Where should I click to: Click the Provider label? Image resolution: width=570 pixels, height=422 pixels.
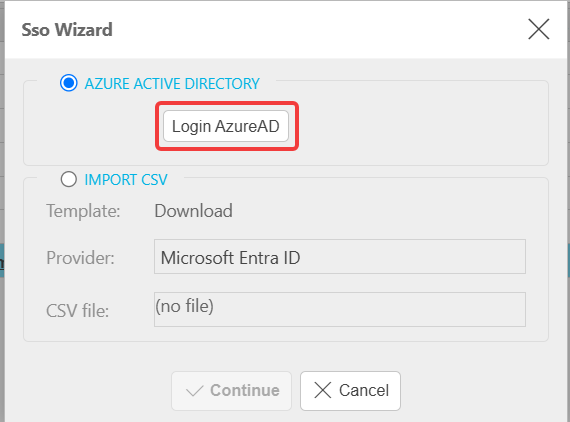[80, 258]
